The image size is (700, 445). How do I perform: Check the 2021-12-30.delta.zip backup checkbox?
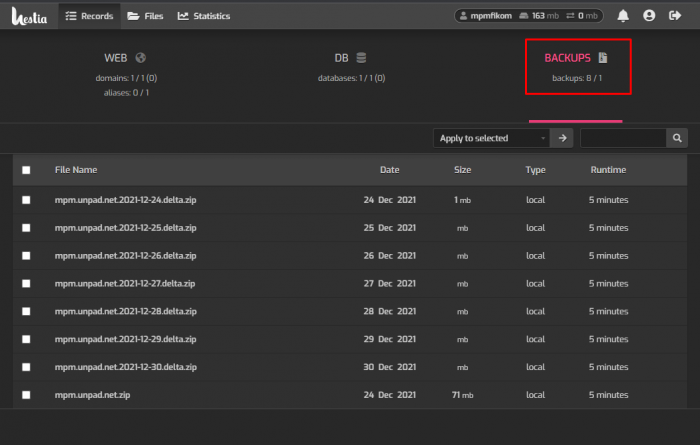click(x=26, y=367)
